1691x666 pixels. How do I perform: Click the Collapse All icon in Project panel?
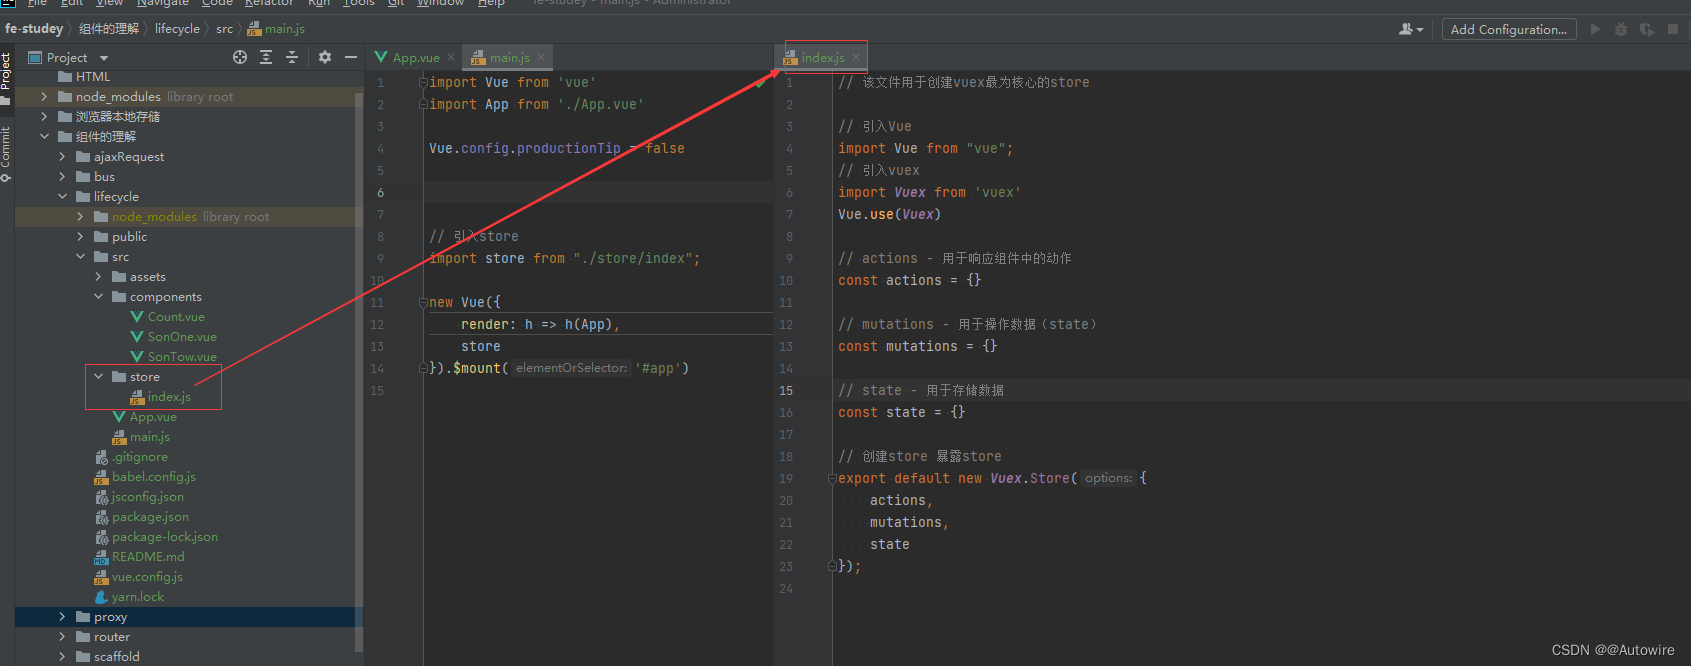tap(292, 57)
